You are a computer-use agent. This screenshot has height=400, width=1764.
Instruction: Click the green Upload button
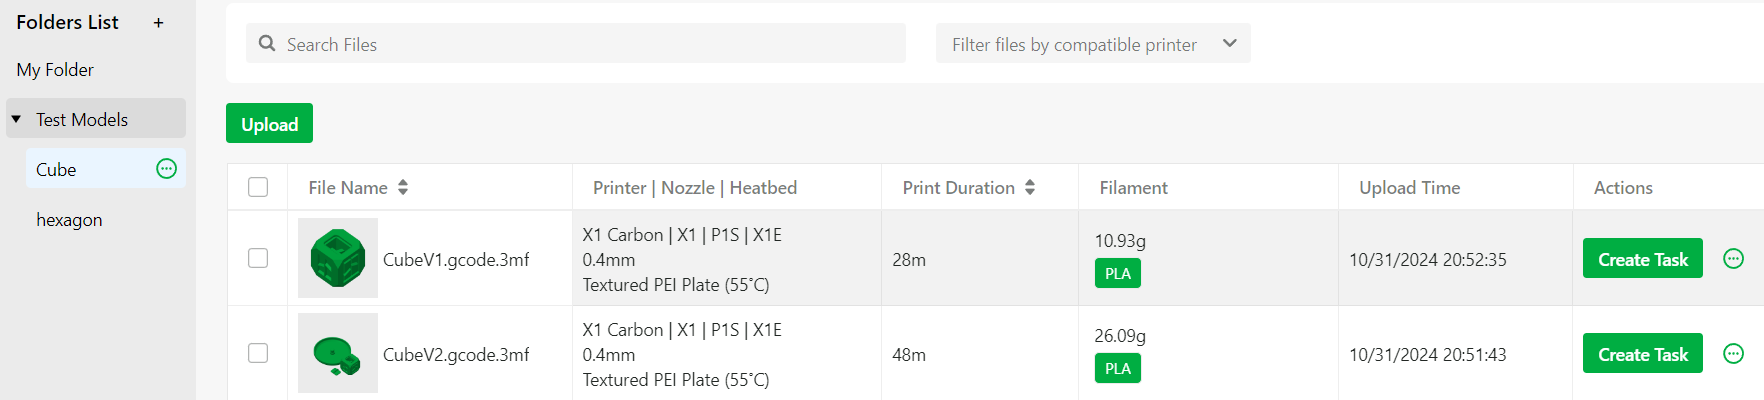click(x=269, y=124)
